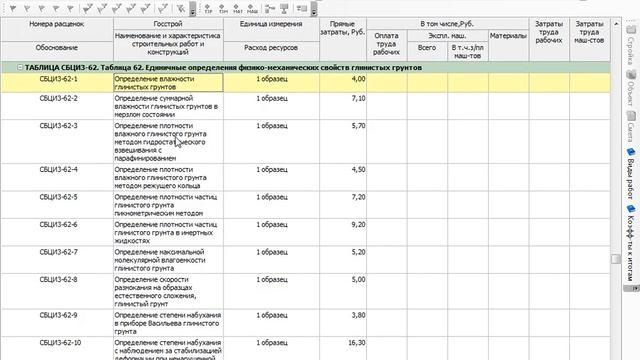Click the crossed-out filter clear icon
The width and height of the screenshot is (640, 360).
[180, 9]
